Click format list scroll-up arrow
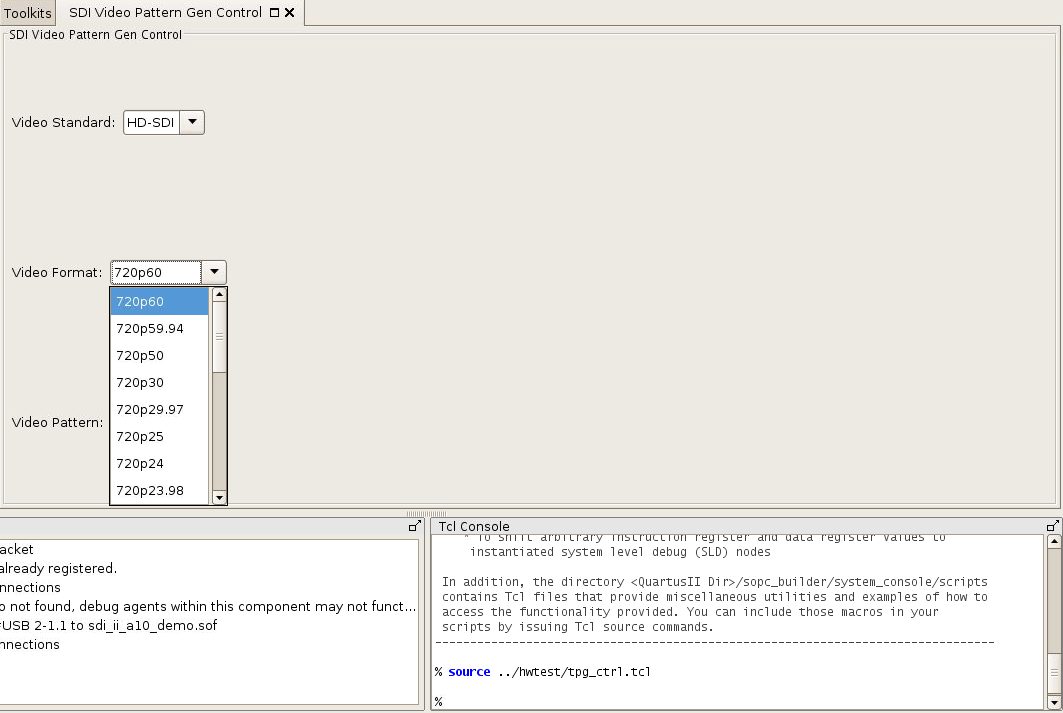 (x=219, y=295)
